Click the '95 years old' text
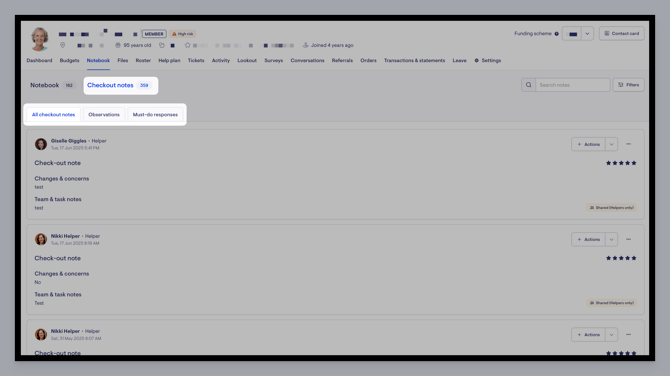Viewport: 670px width, 376px height. tap(137, 45)
